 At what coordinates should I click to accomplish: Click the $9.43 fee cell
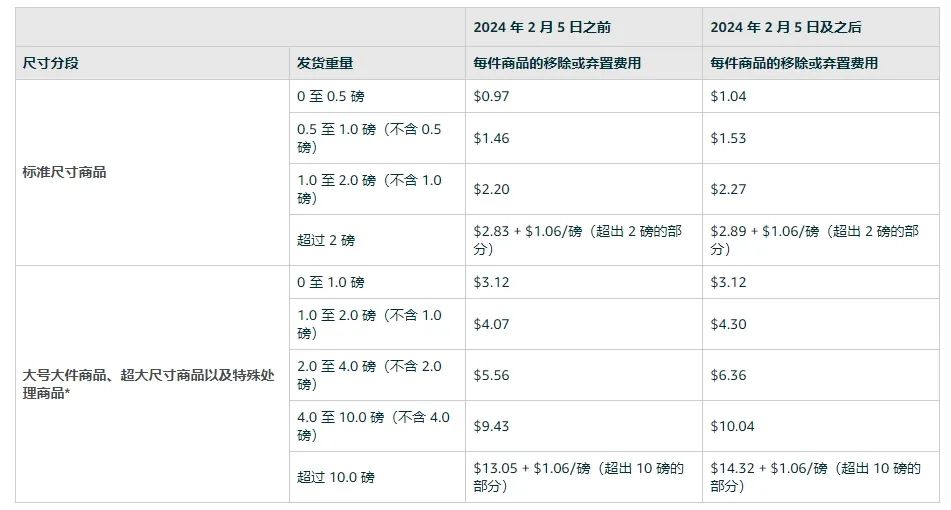click(x=491, y=426)
